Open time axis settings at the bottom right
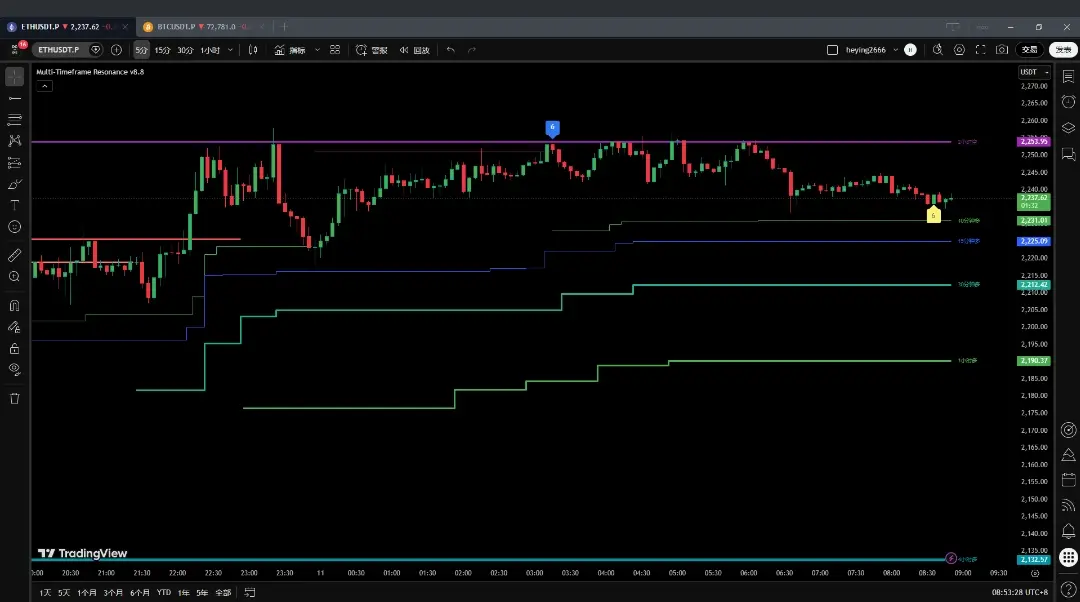 (1035, 573)
